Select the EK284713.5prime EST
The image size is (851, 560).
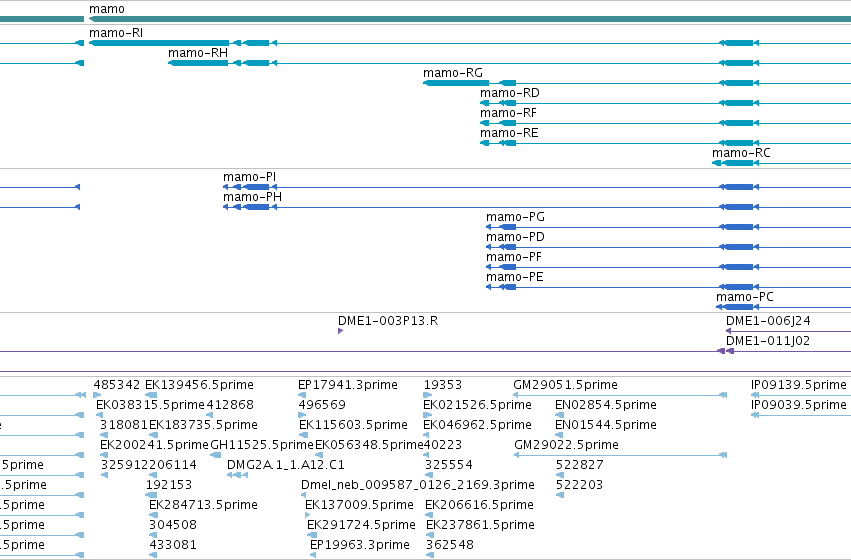click(x=203, y=505)
